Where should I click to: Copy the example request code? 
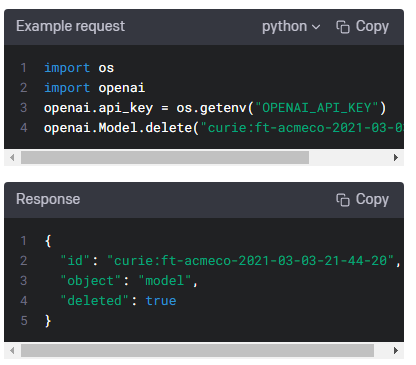[x=362, y=27]
